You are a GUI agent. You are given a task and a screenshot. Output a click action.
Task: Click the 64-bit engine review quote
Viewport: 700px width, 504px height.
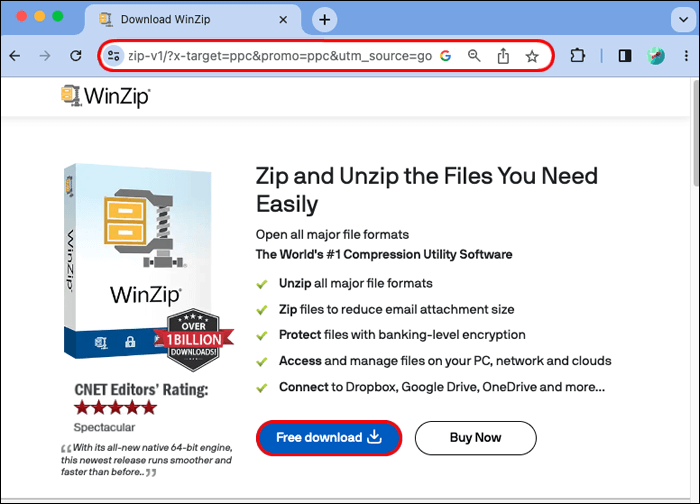tap(146, 460)
